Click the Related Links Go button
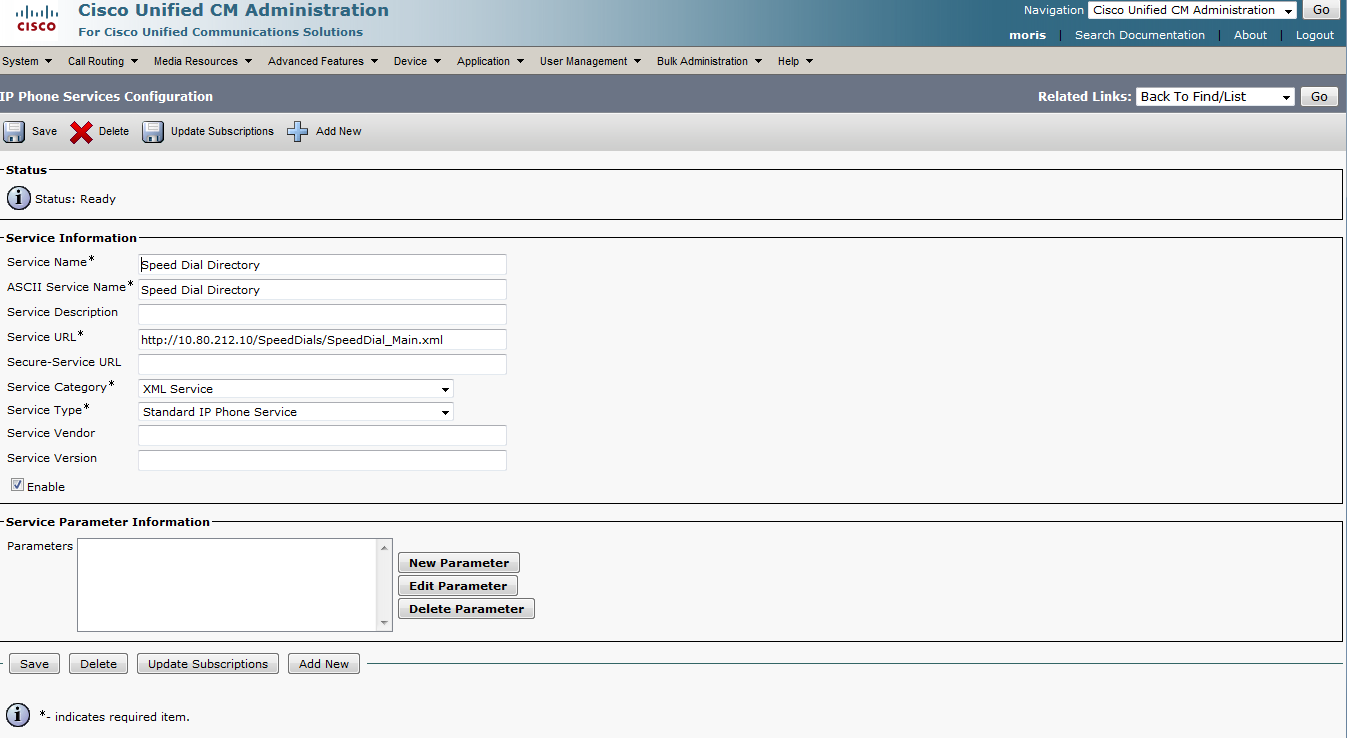The width and height of the screenshot is (1347, 738). [x=1319, y=96]
